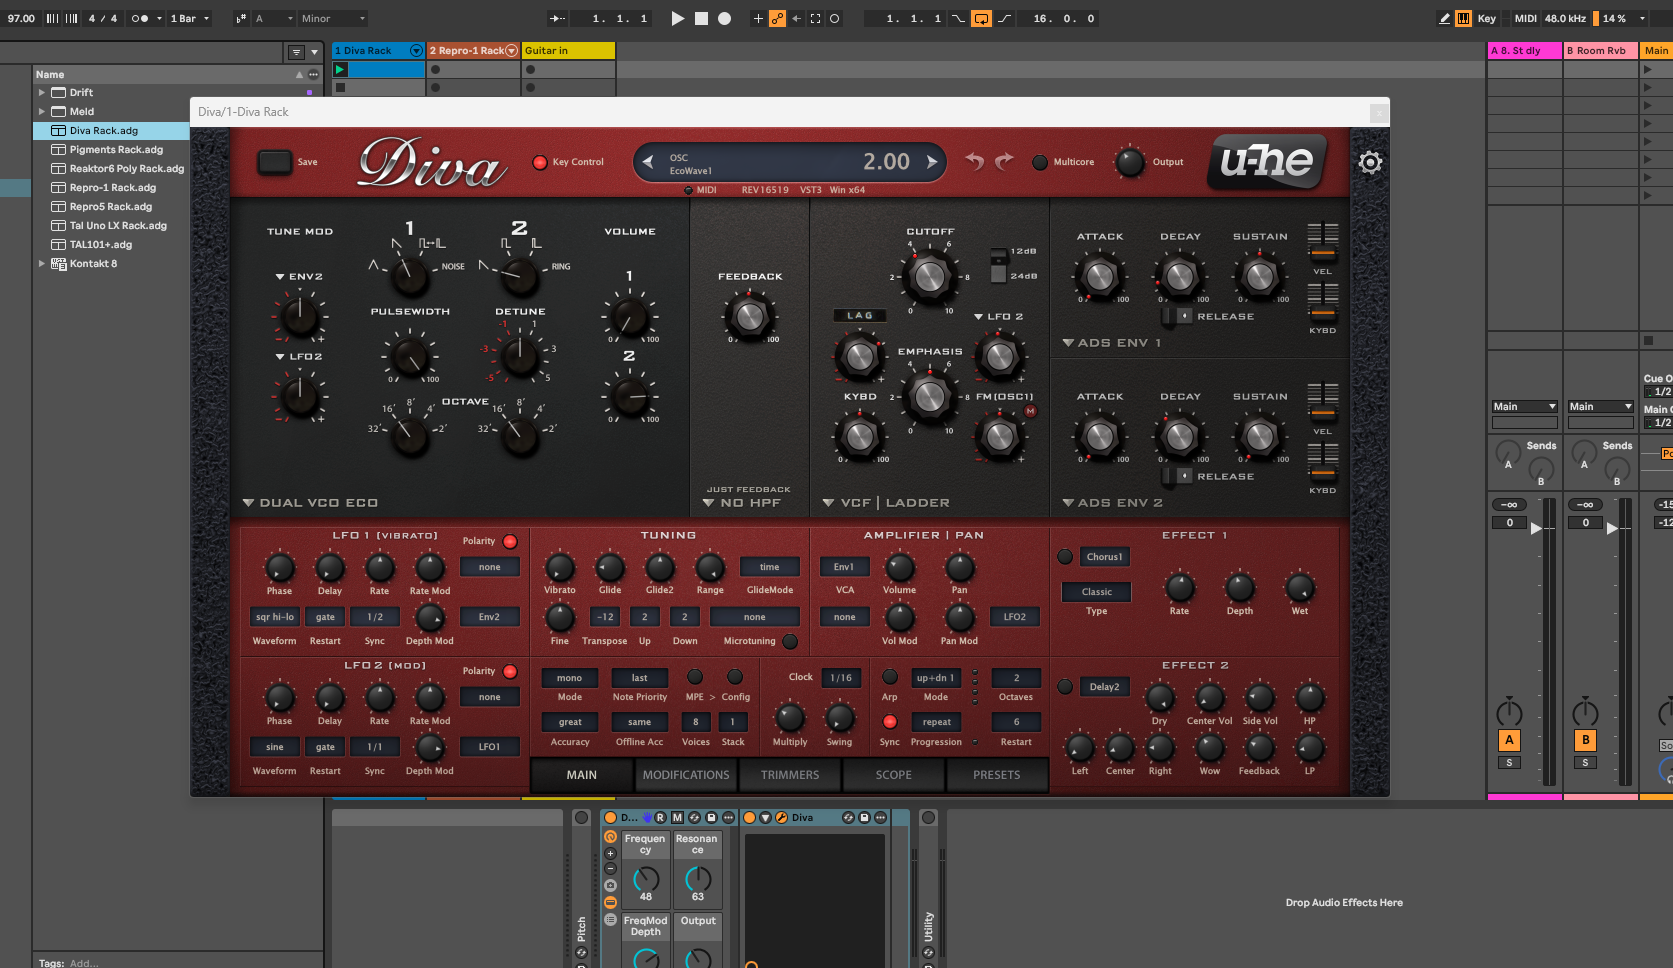
Task: Toggle LFO 2 Polarity LED
Action: tap(510, 671)
